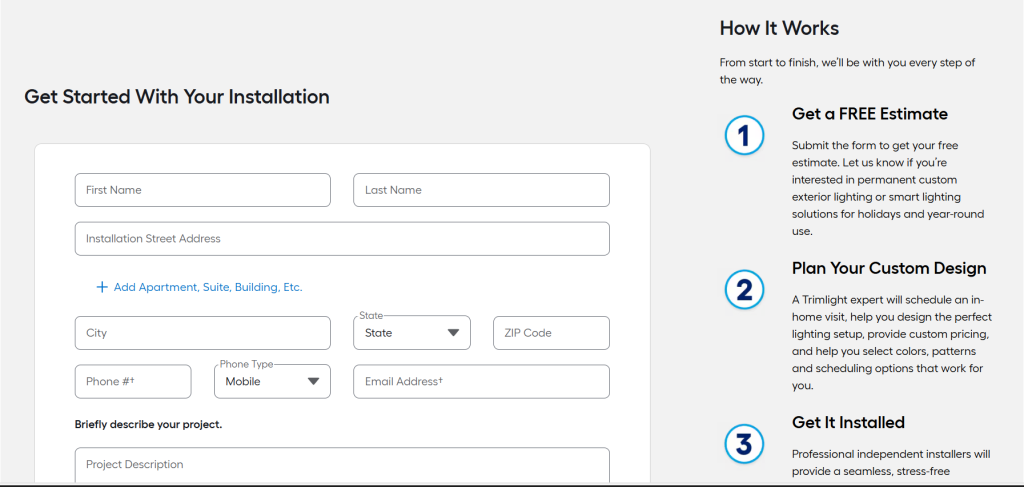Click the numbered circle 2 icon
This screenshot has height=487, width=1024.
point(744,290)
